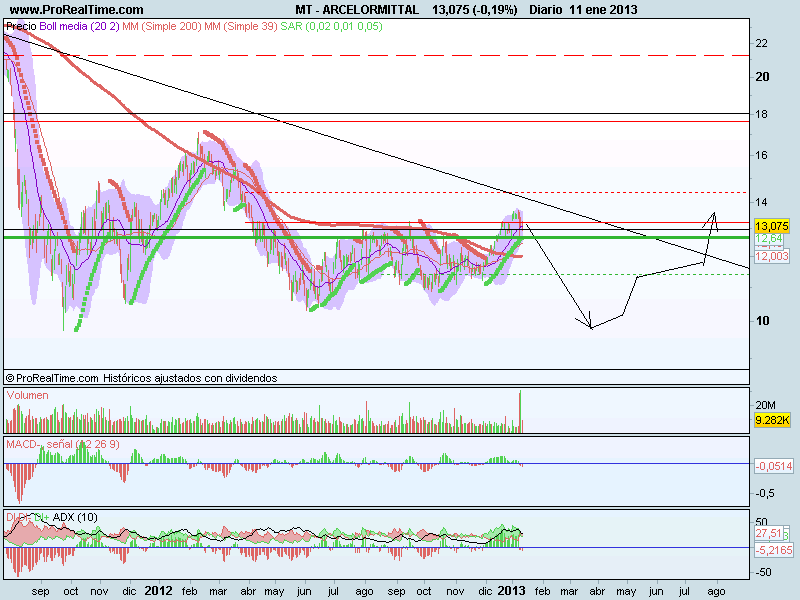Click the "dic" label just before 2012

pos(129,591)
